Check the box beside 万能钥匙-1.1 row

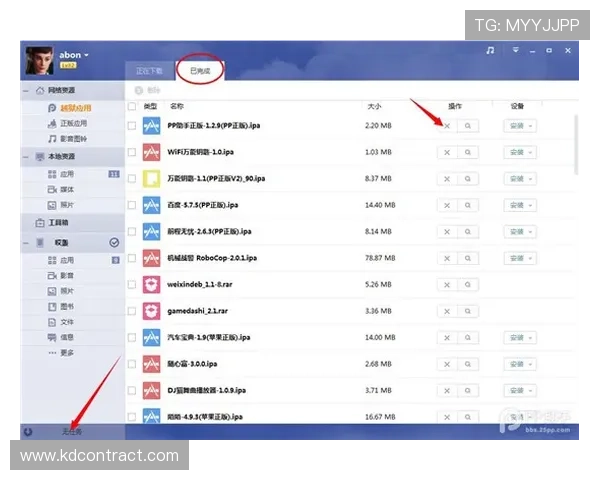pos(132,179)
